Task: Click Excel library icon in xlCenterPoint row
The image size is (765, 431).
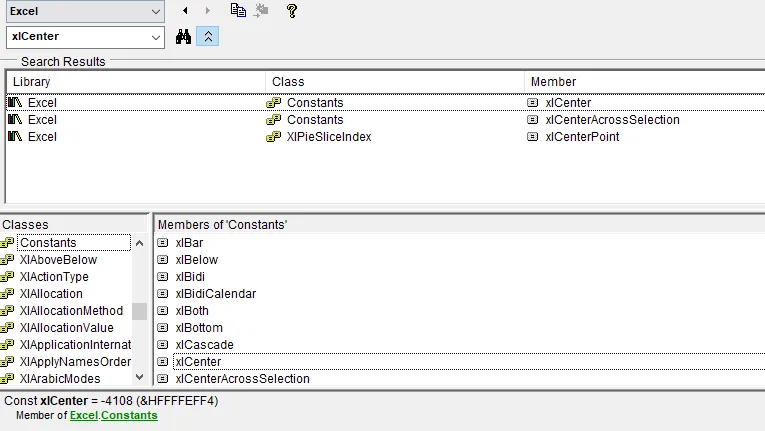Action: (15, 136)
